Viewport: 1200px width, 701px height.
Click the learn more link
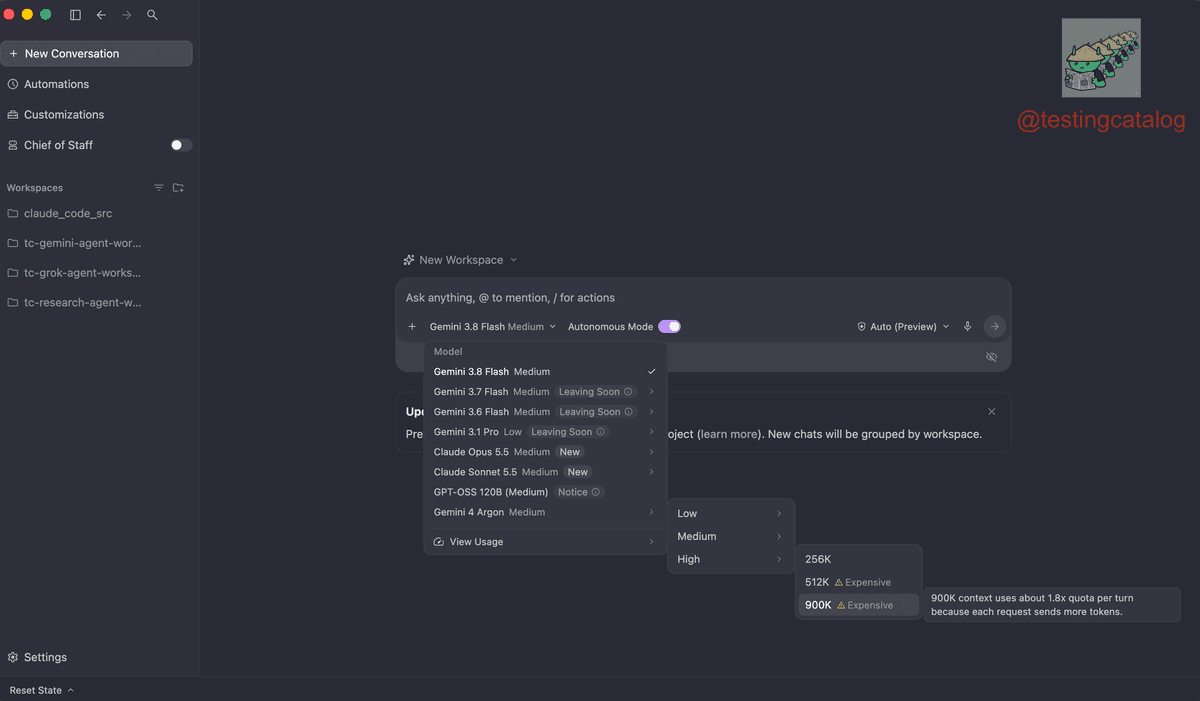tap(728, 434)
